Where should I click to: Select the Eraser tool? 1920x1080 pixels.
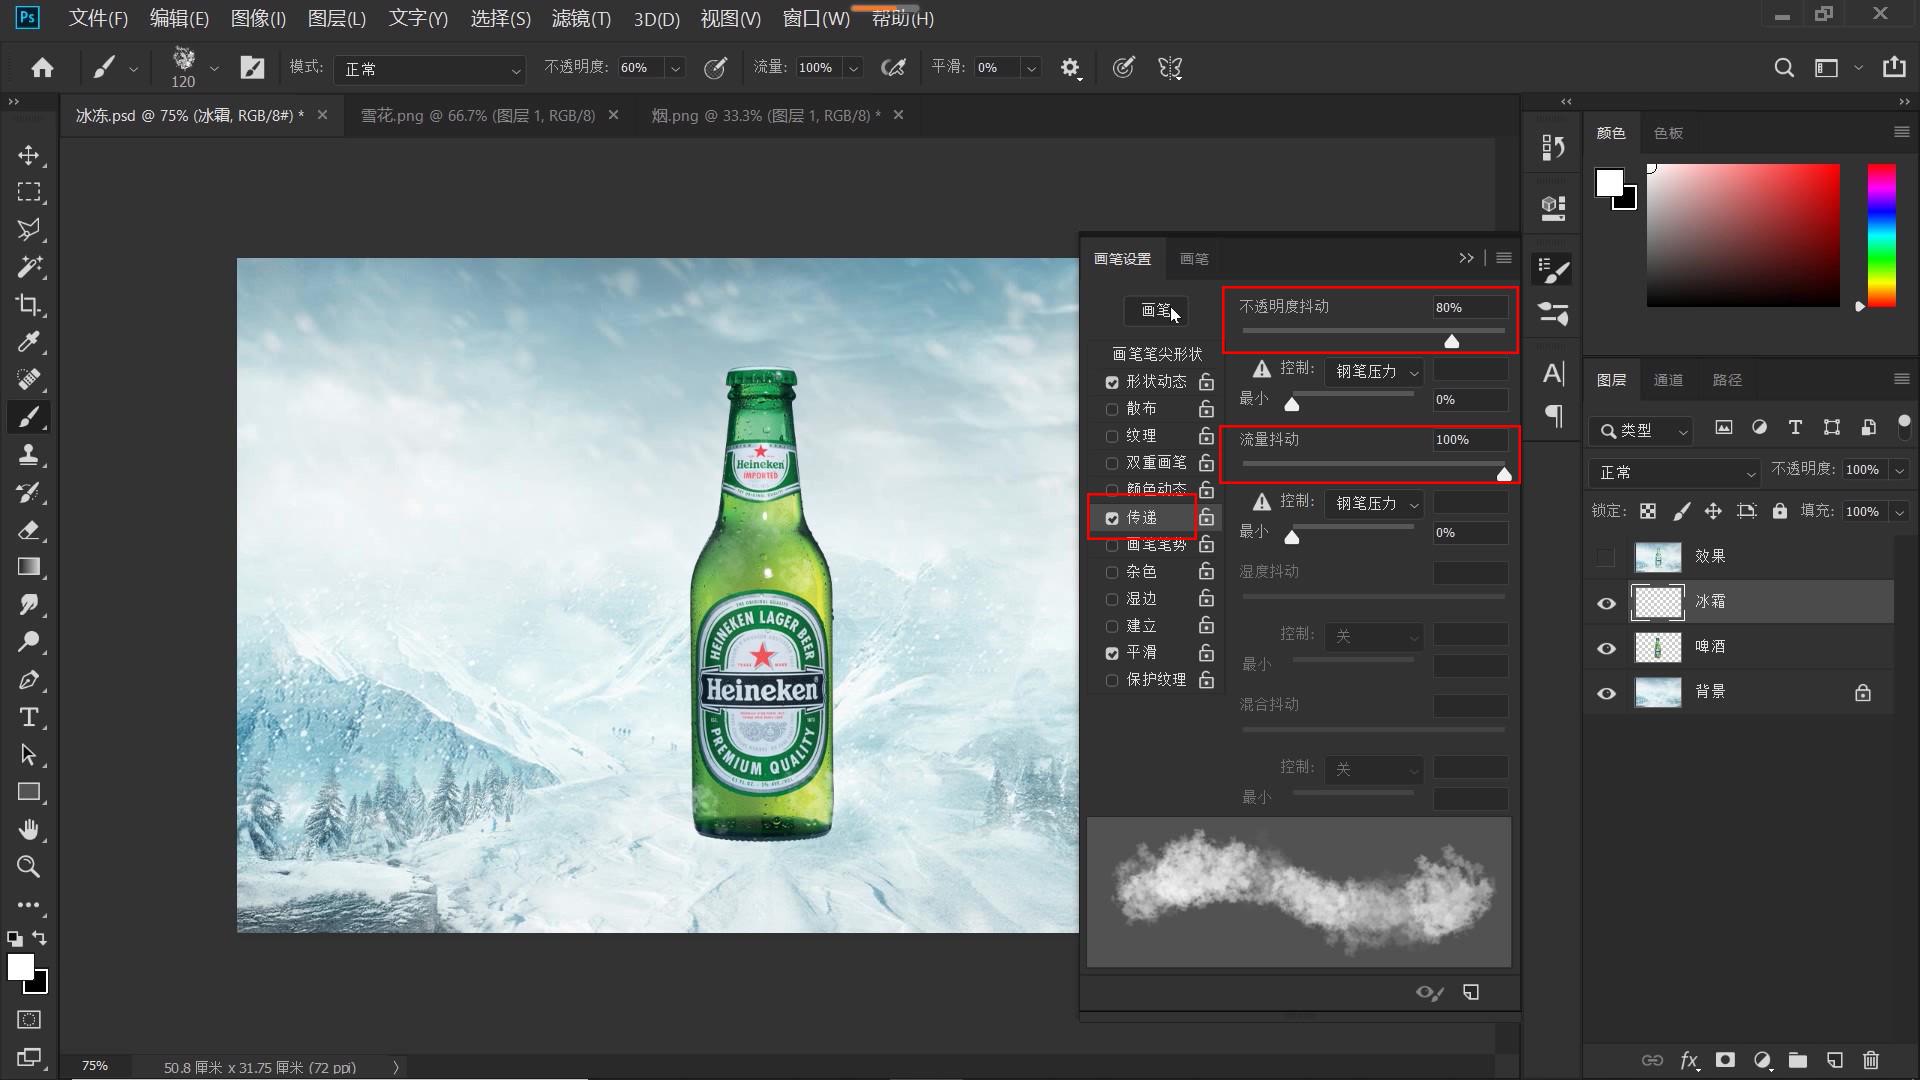pyautogui.click(x=29, y=530)
